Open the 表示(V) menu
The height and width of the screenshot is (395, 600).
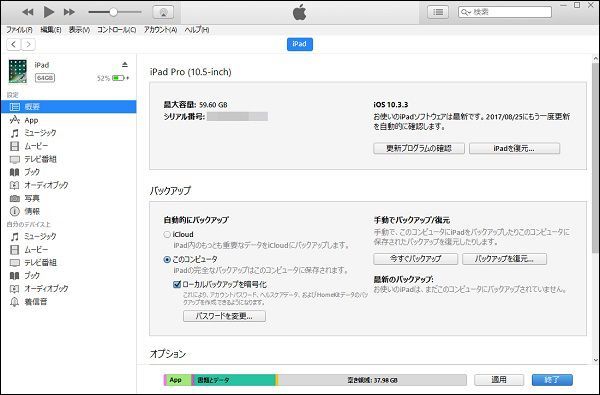click(79, 30)
